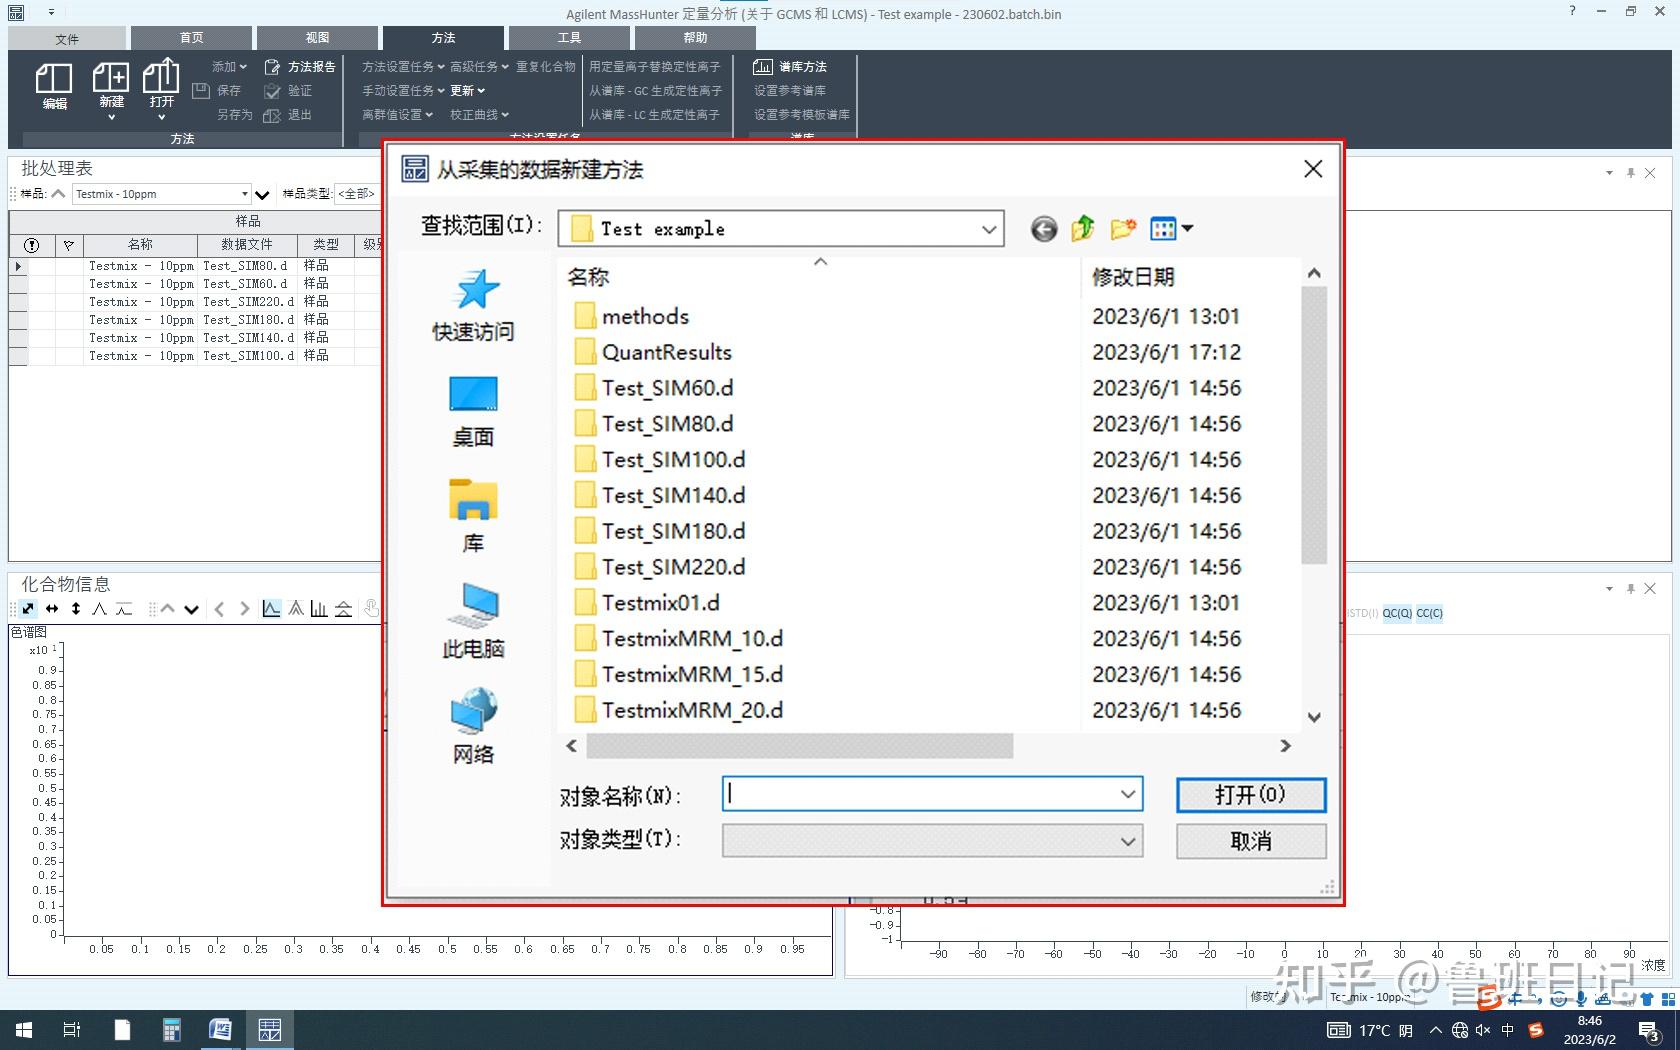Click the 退出 exit icon in the ribbon
Screen dimensions: 1680x1050
[x=272, y=115]
